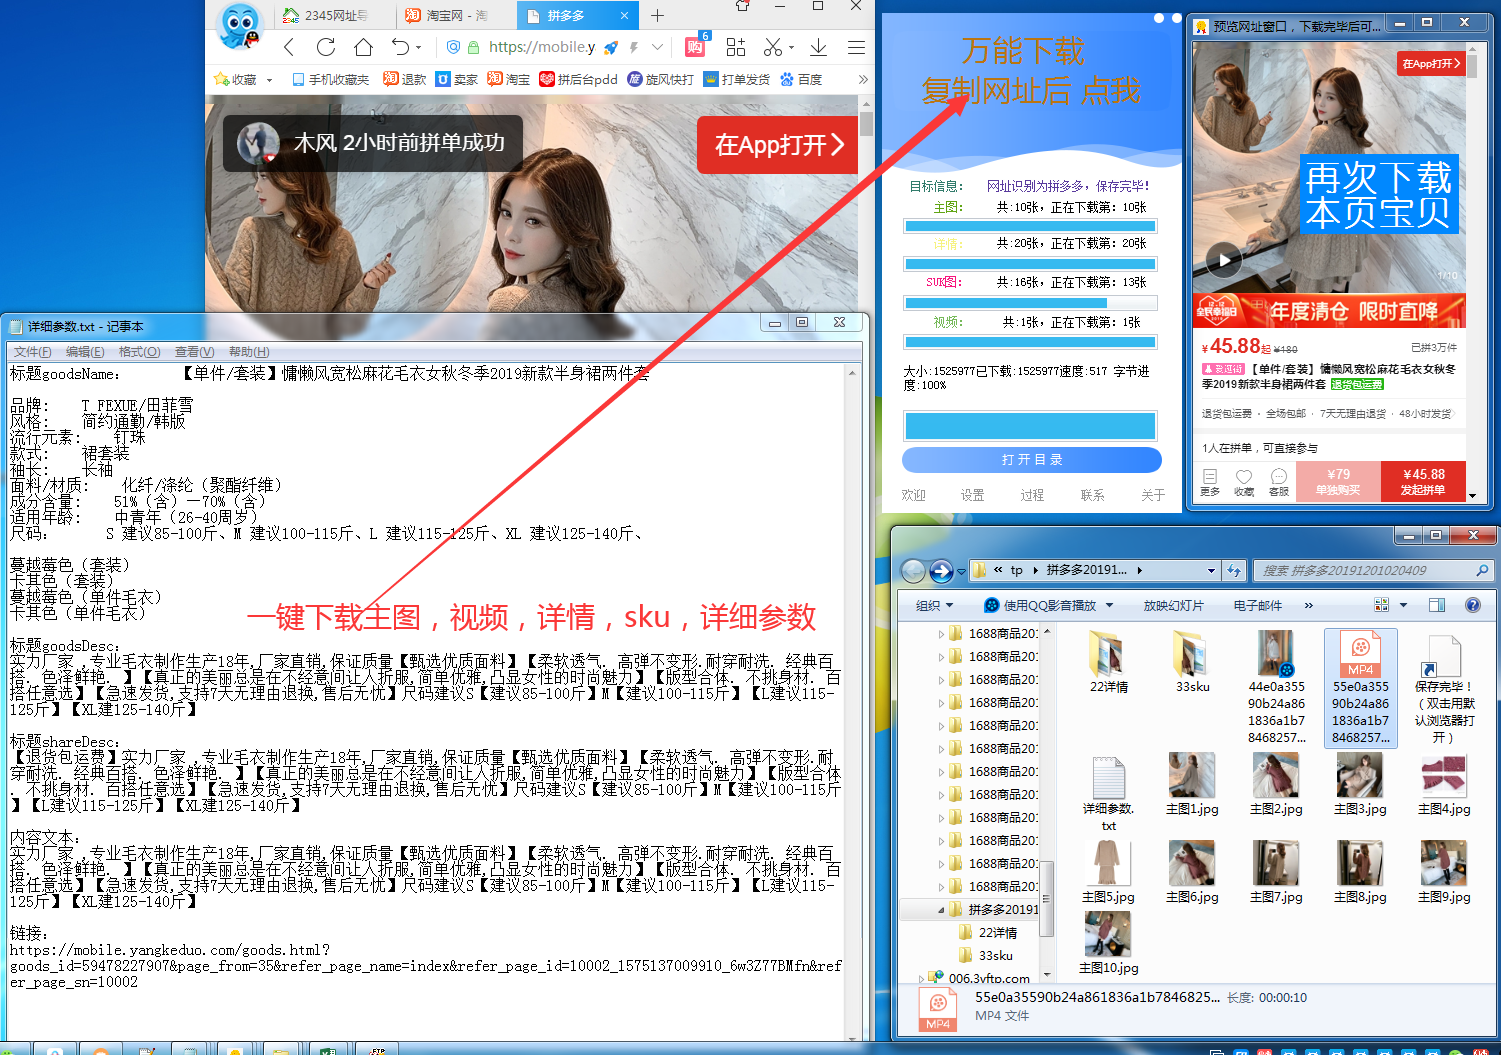Click the scissors screenshot icon in browser
Viewport: 1501px width, 1055px height.
pyautogui.click(x=772, y=47)
